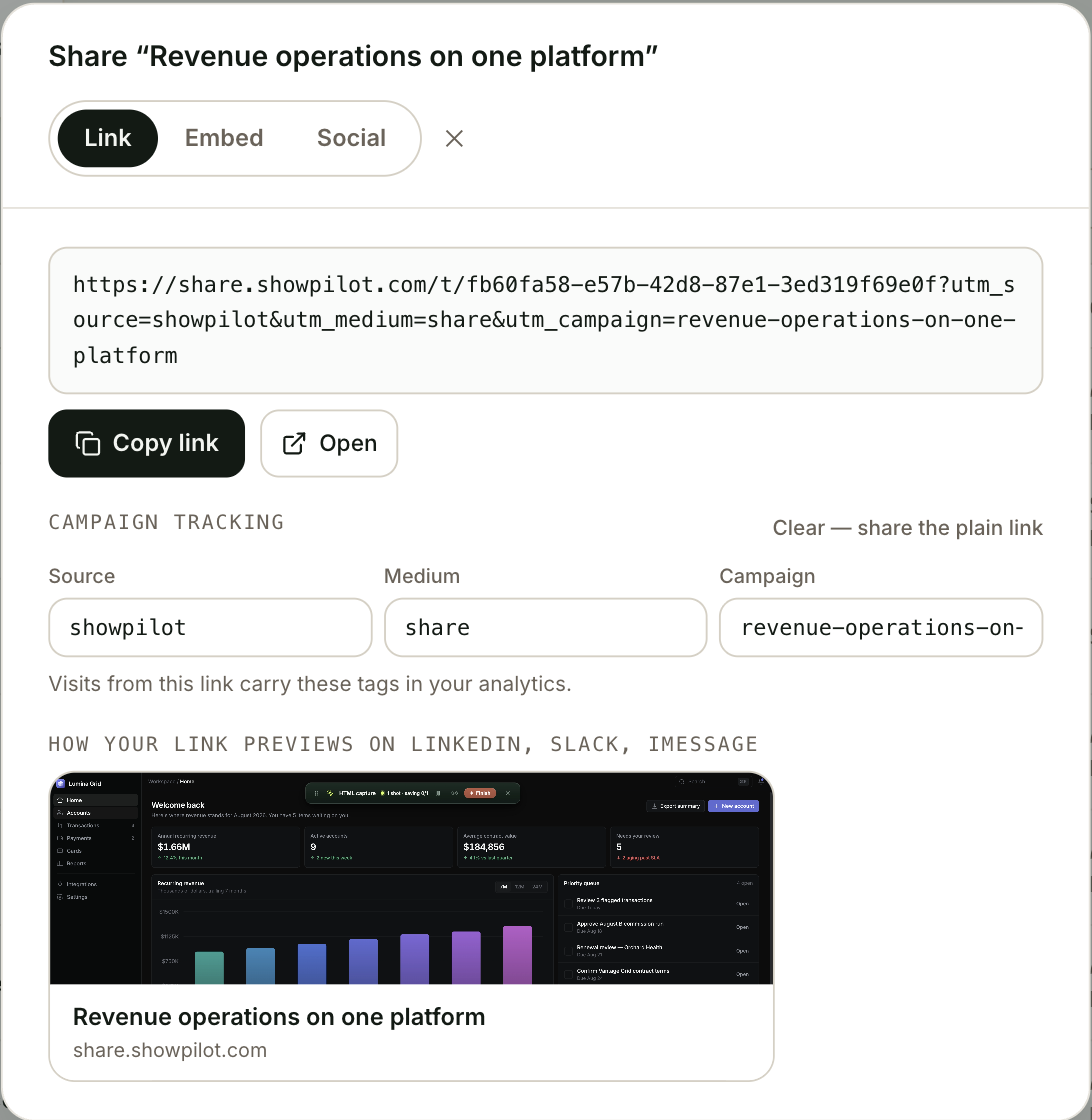Click Clear — share the plain link
Screen dimensions: 1092x1120
pos(908,528)
